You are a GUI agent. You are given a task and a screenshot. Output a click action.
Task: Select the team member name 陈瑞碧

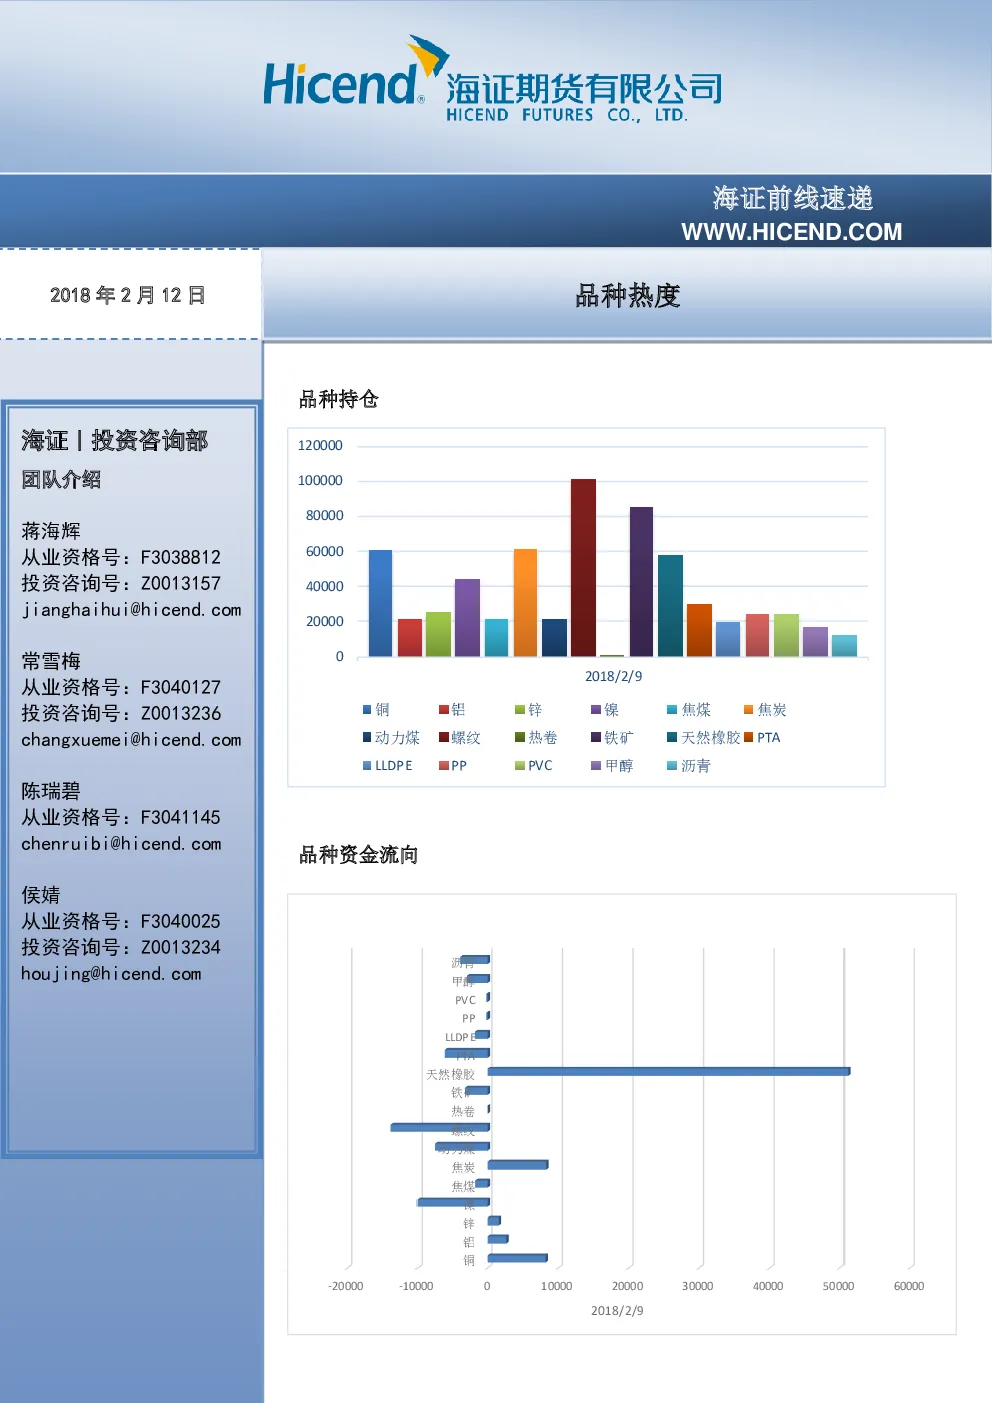(51, 791)
